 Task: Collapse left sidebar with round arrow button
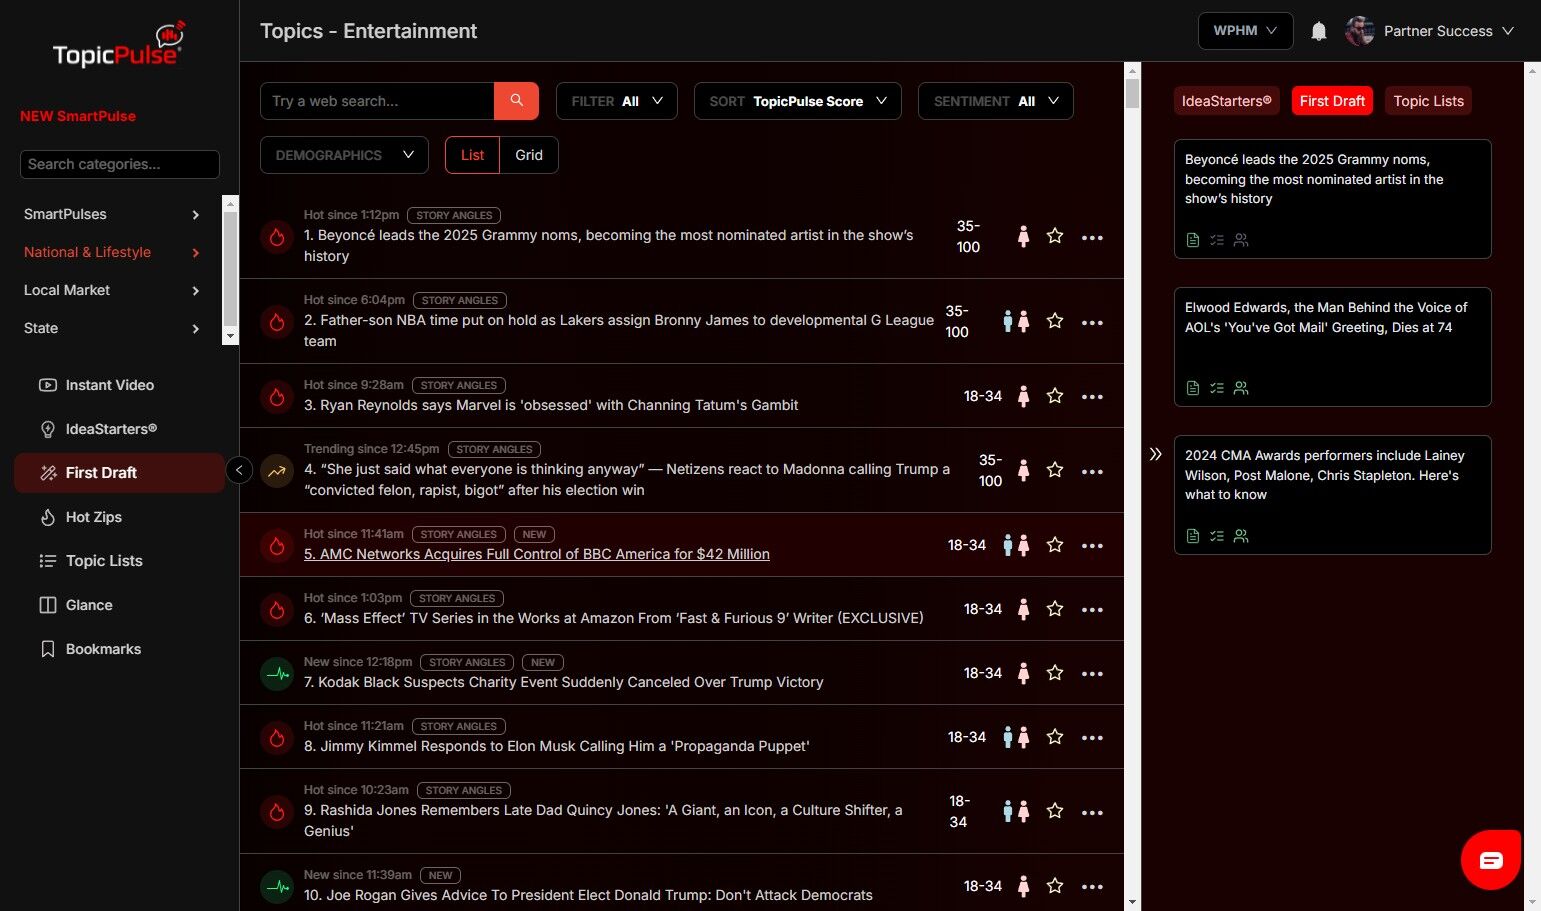pyautogui.click(x=239, y=470)
